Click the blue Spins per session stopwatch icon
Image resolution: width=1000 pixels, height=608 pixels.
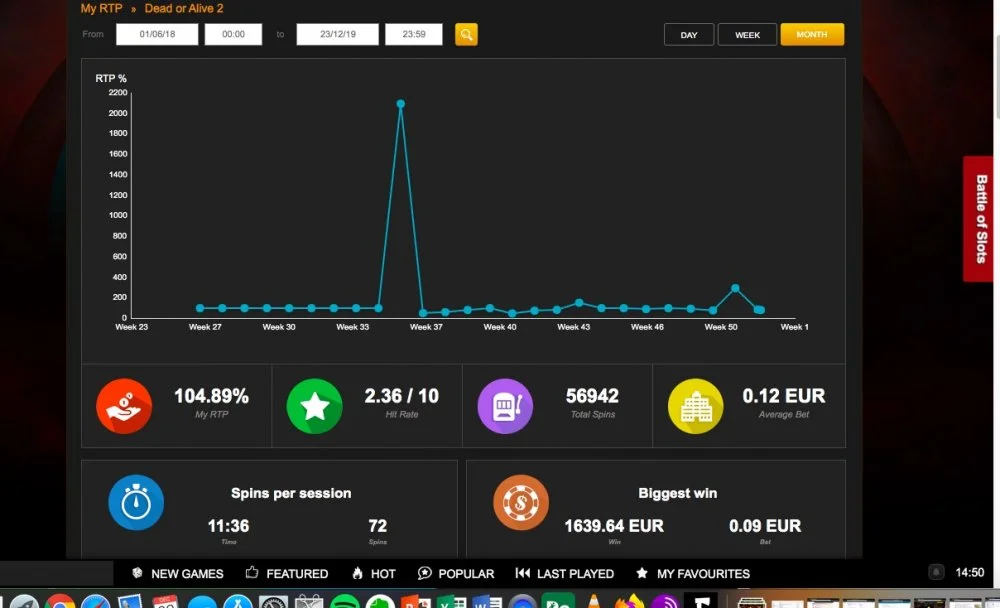pyautogui.click(x=136, y=502)
